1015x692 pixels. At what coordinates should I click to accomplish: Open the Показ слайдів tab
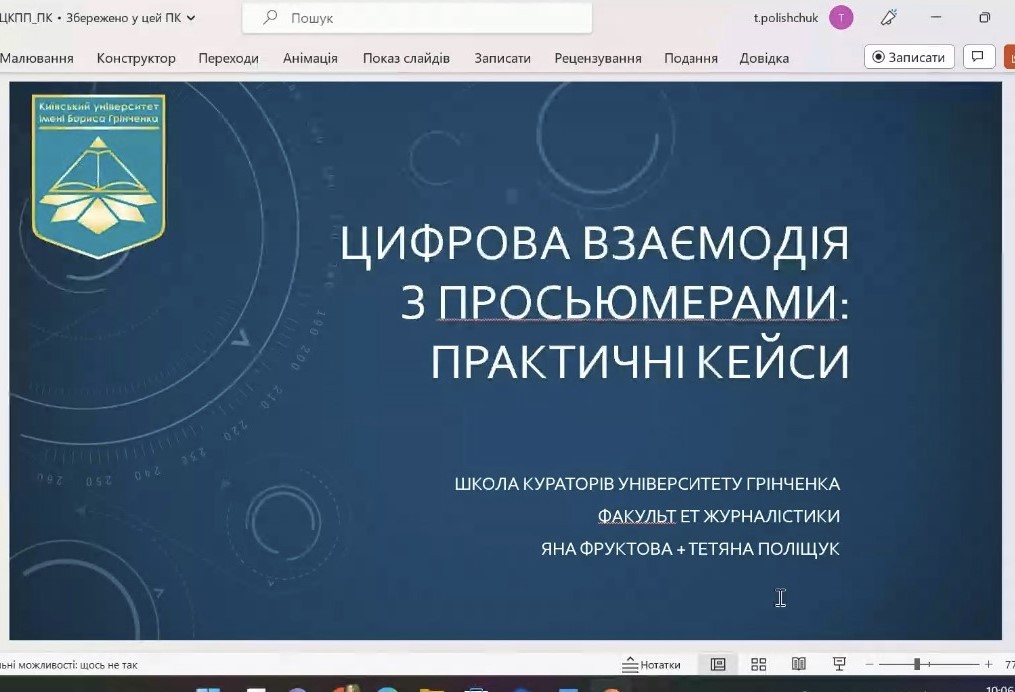(405, 58)
